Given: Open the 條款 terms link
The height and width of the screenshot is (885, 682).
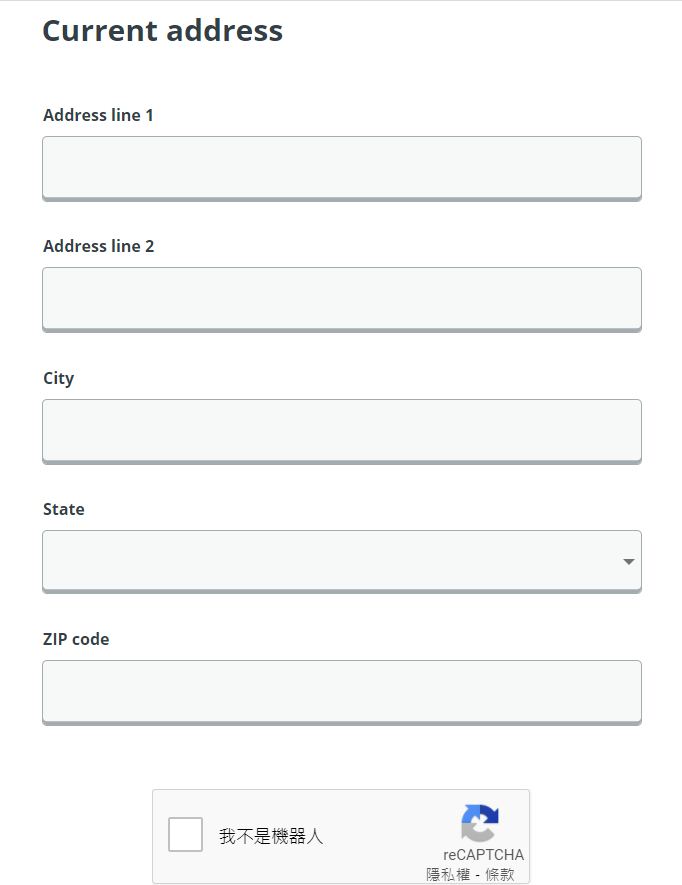Looking at the screenshot, I should [500, 874].
